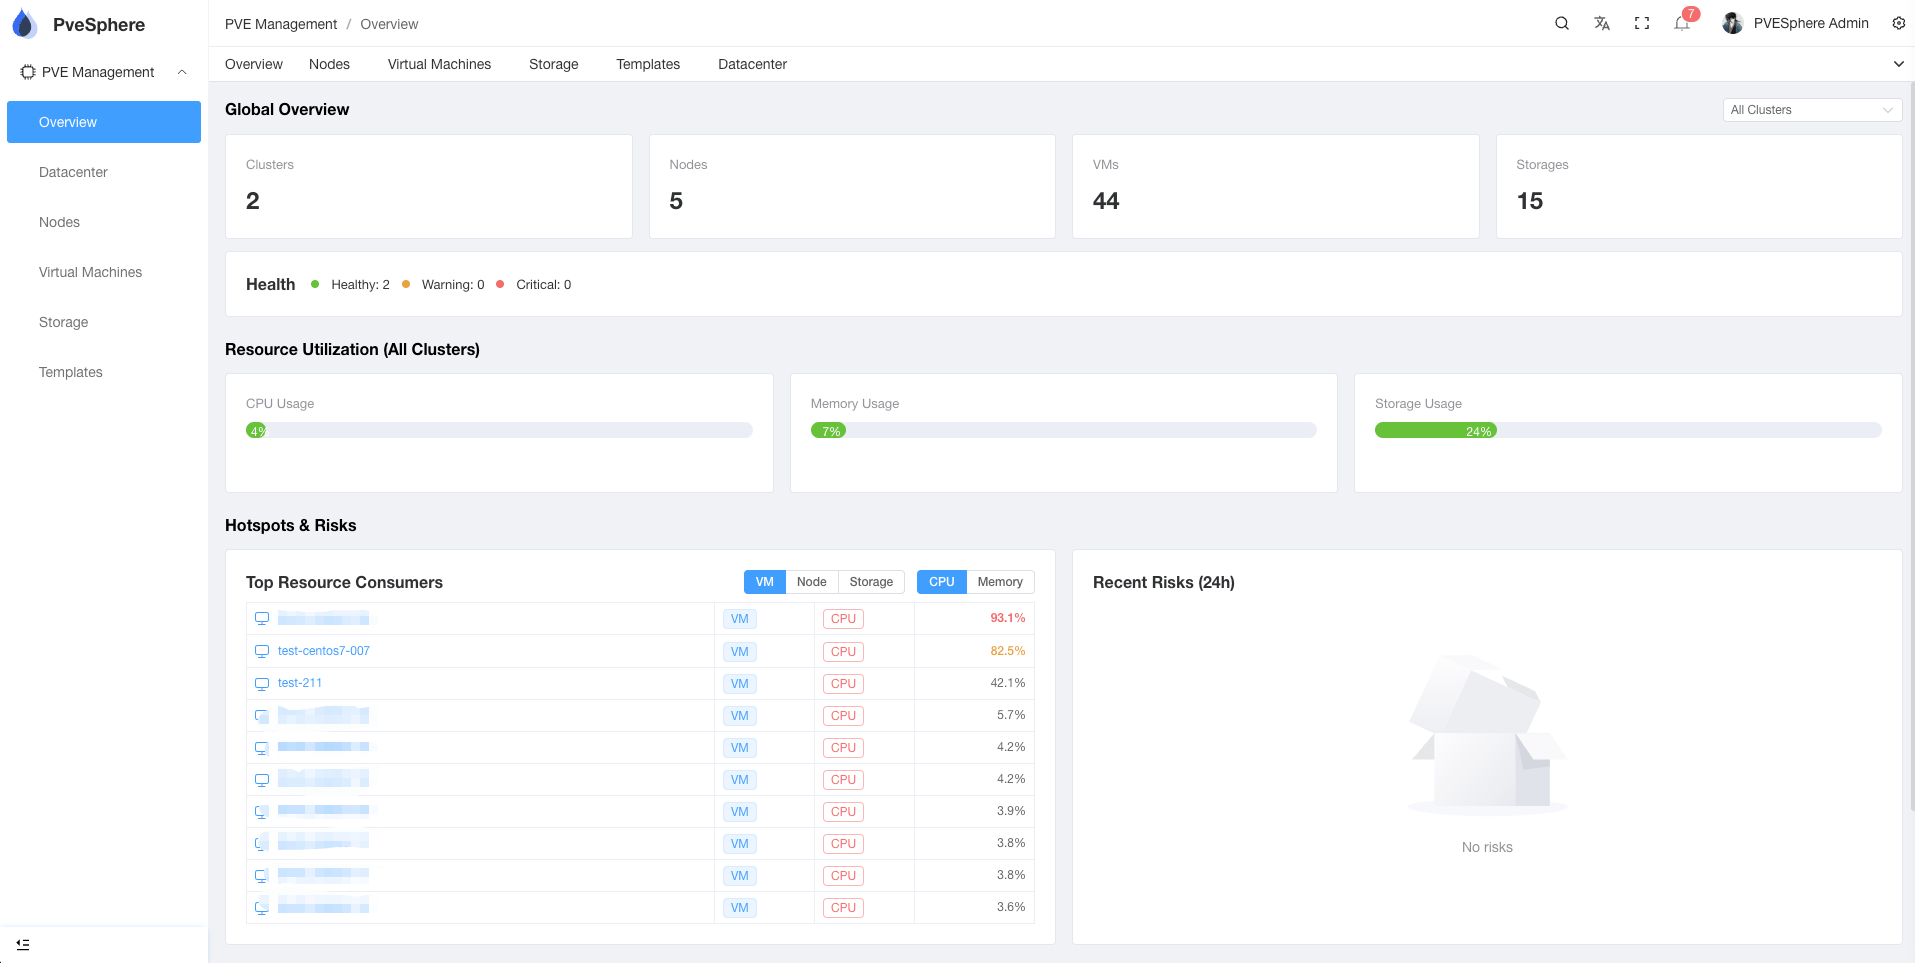Click the PVE Management breadcrumb

click(x=280, y=23)
